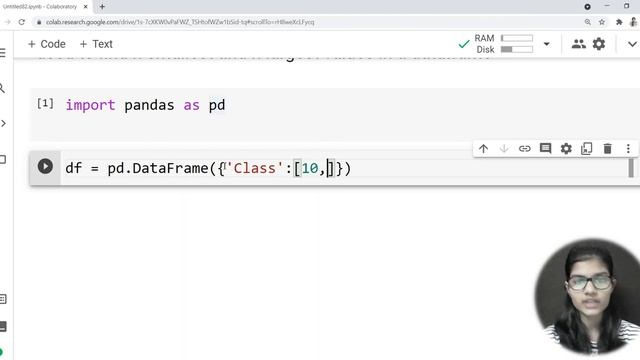Open the command palette sidebar icon

[x=3, y=299]
